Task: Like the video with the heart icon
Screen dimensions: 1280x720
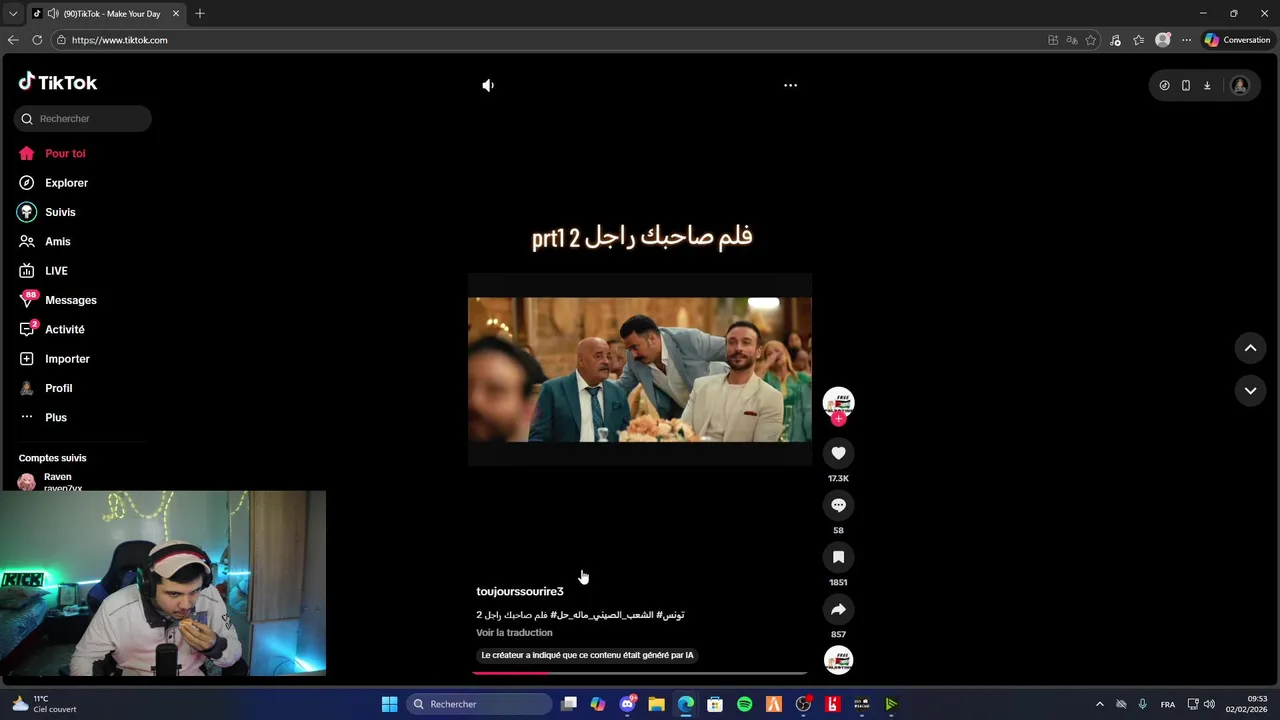Action: click(838, 453)
